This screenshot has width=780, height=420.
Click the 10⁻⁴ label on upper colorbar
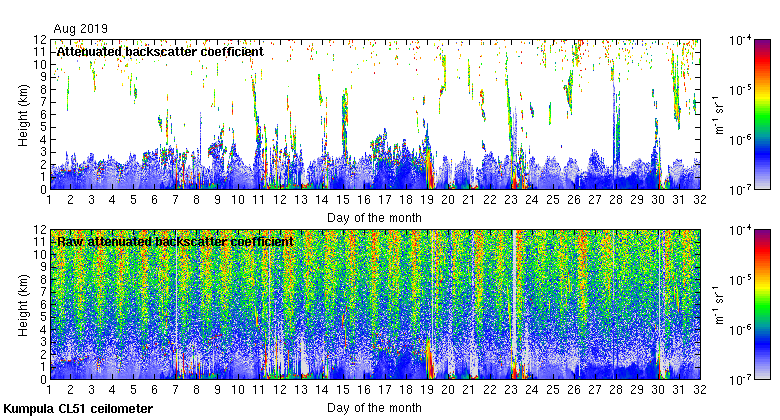[743, 40]
